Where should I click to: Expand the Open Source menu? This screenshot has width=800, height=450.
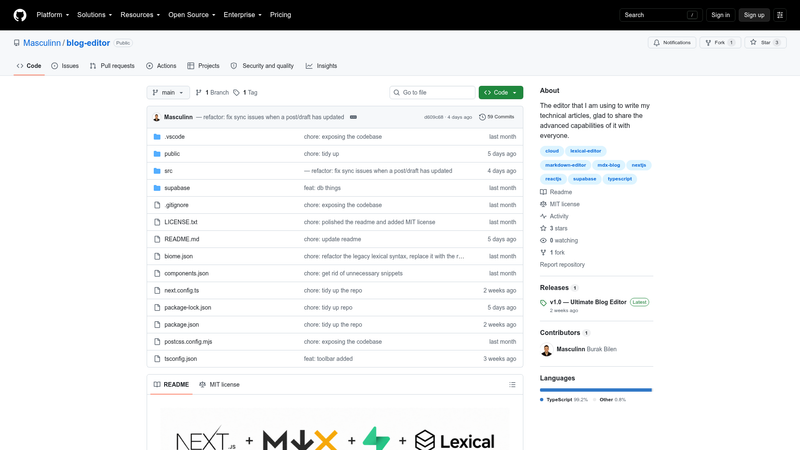tap(192, 15)
